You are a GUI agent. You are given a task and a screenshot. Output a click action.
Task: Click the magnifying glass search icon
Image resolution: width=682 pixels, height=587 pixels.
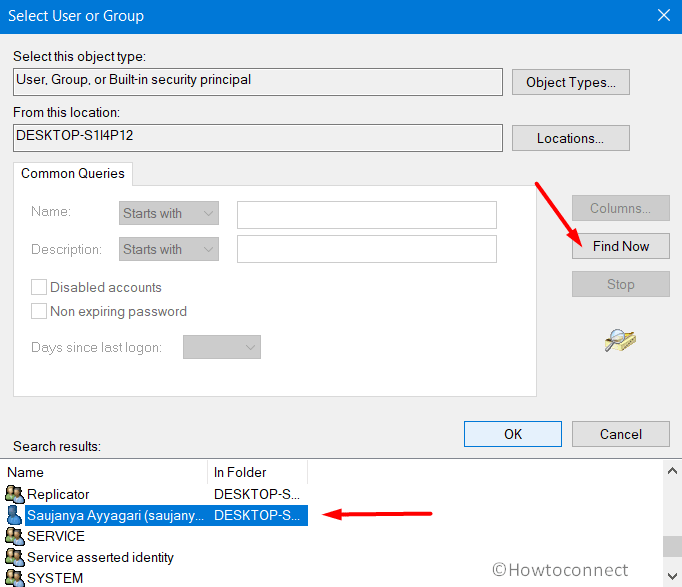[620, 340]
